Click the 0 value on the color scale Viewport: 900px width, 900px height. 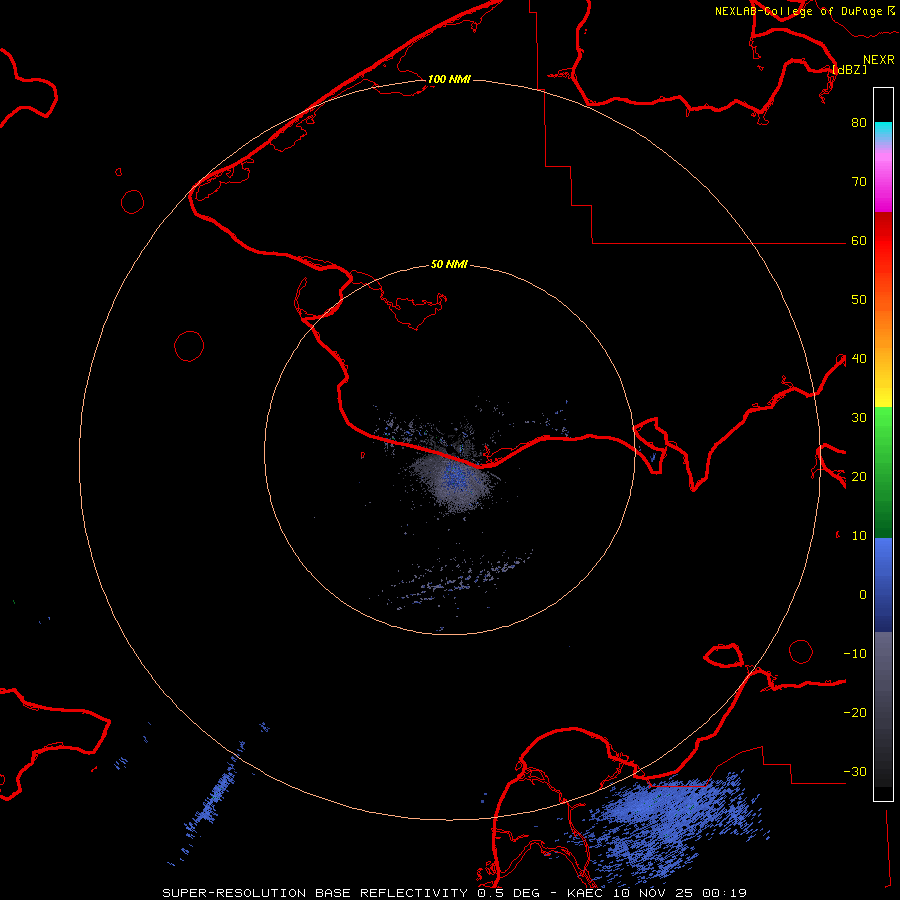pyautogui.click(x=863, y=595)
